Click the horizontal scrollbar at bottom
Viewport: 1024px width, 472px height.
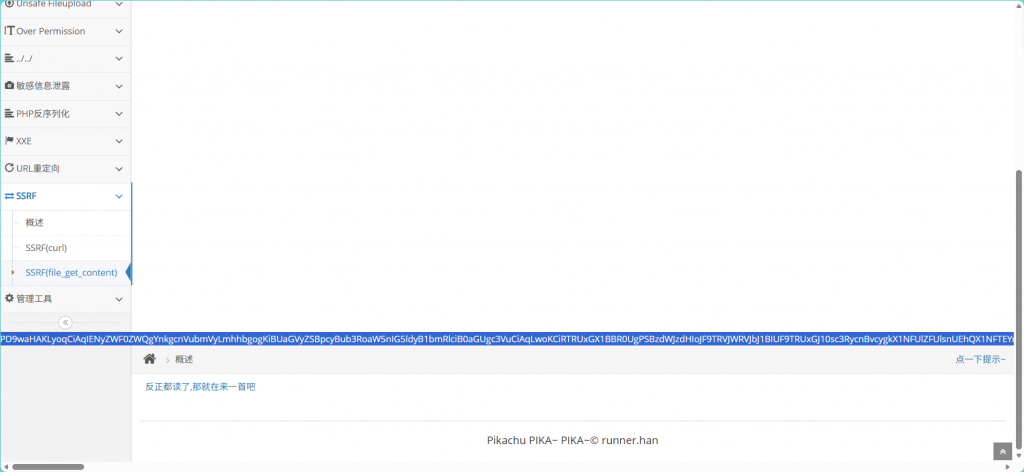pos(48,466)
